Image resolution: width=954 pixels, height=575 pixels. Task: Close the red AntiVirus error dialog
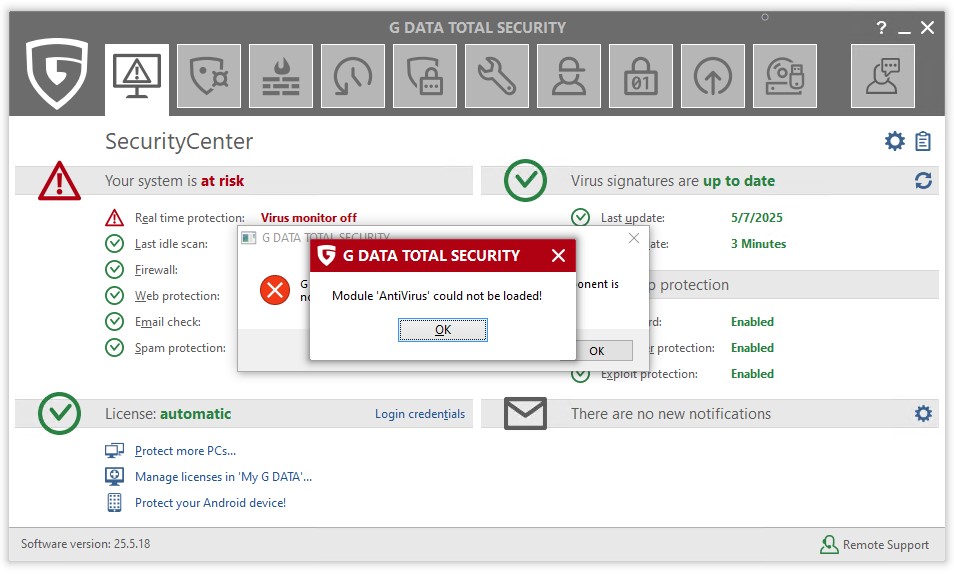558,256
